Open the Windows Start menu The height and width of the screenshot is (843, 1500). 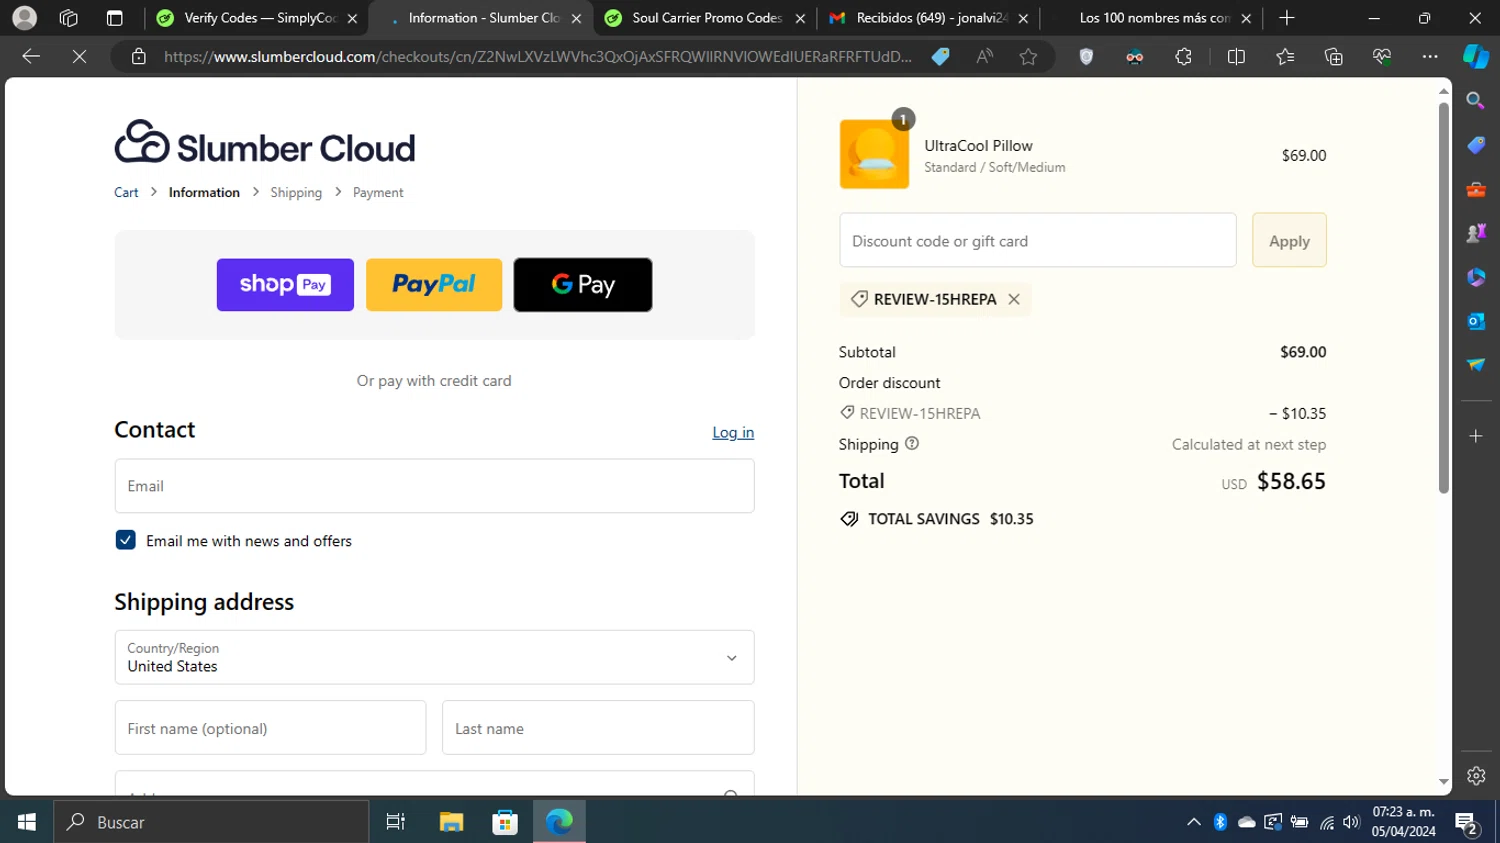27,822
